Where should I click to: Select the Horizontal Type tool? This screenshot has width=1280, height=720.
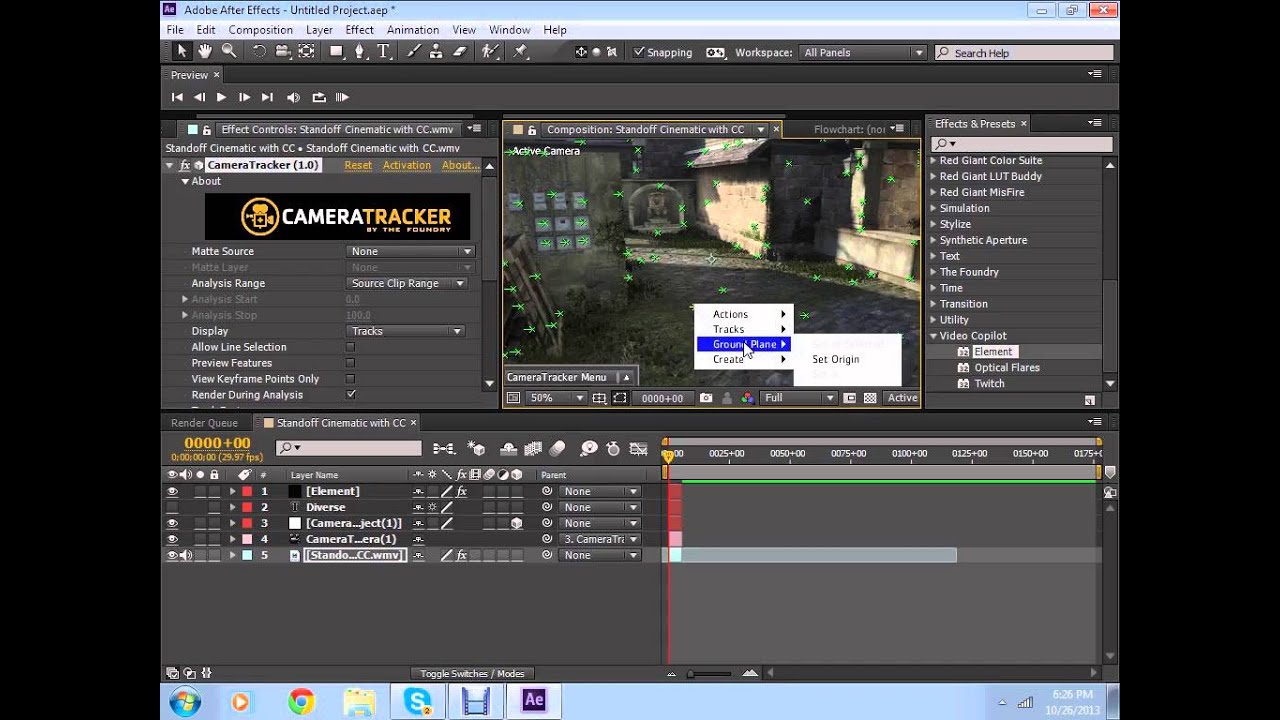383,52
